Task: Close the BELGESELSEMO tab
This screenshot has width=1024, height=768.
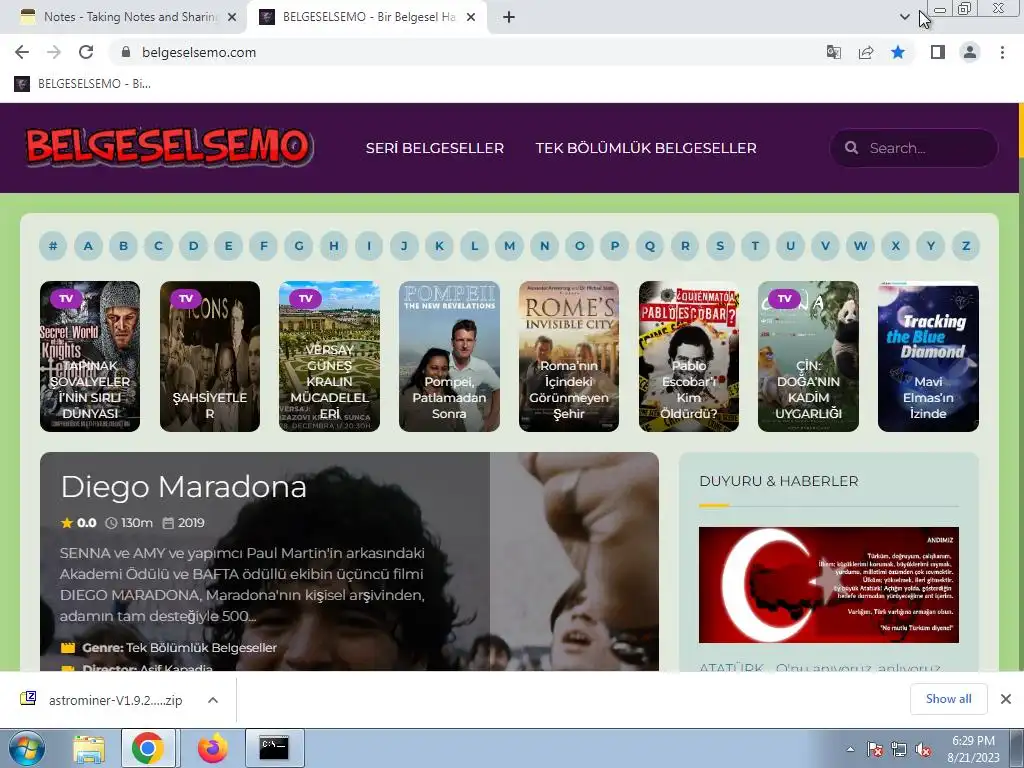Action: point(471,18)
